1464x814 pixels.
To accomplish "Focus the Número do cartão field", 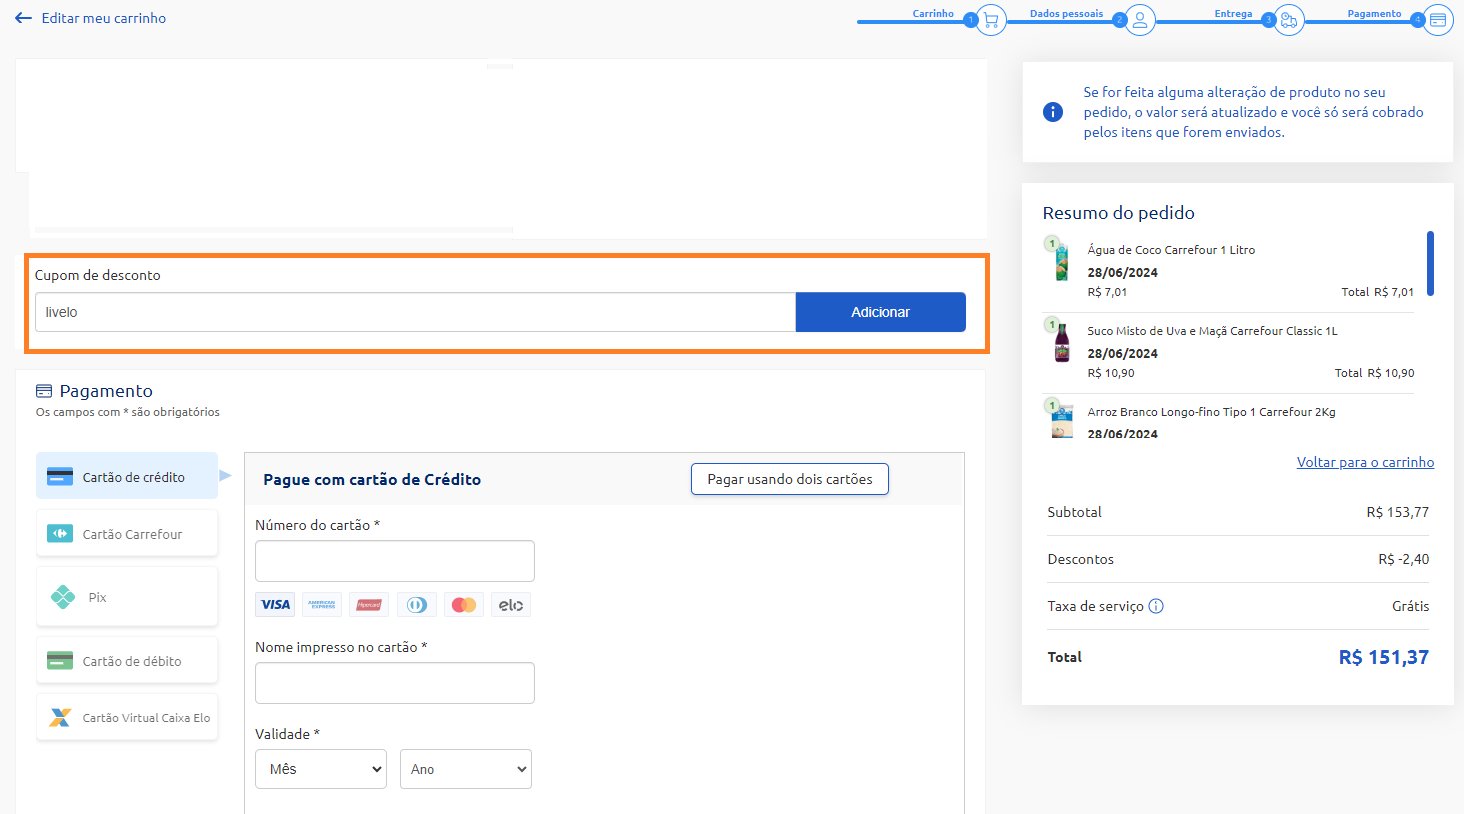I will pyautogui.click(x=395, y=561).
